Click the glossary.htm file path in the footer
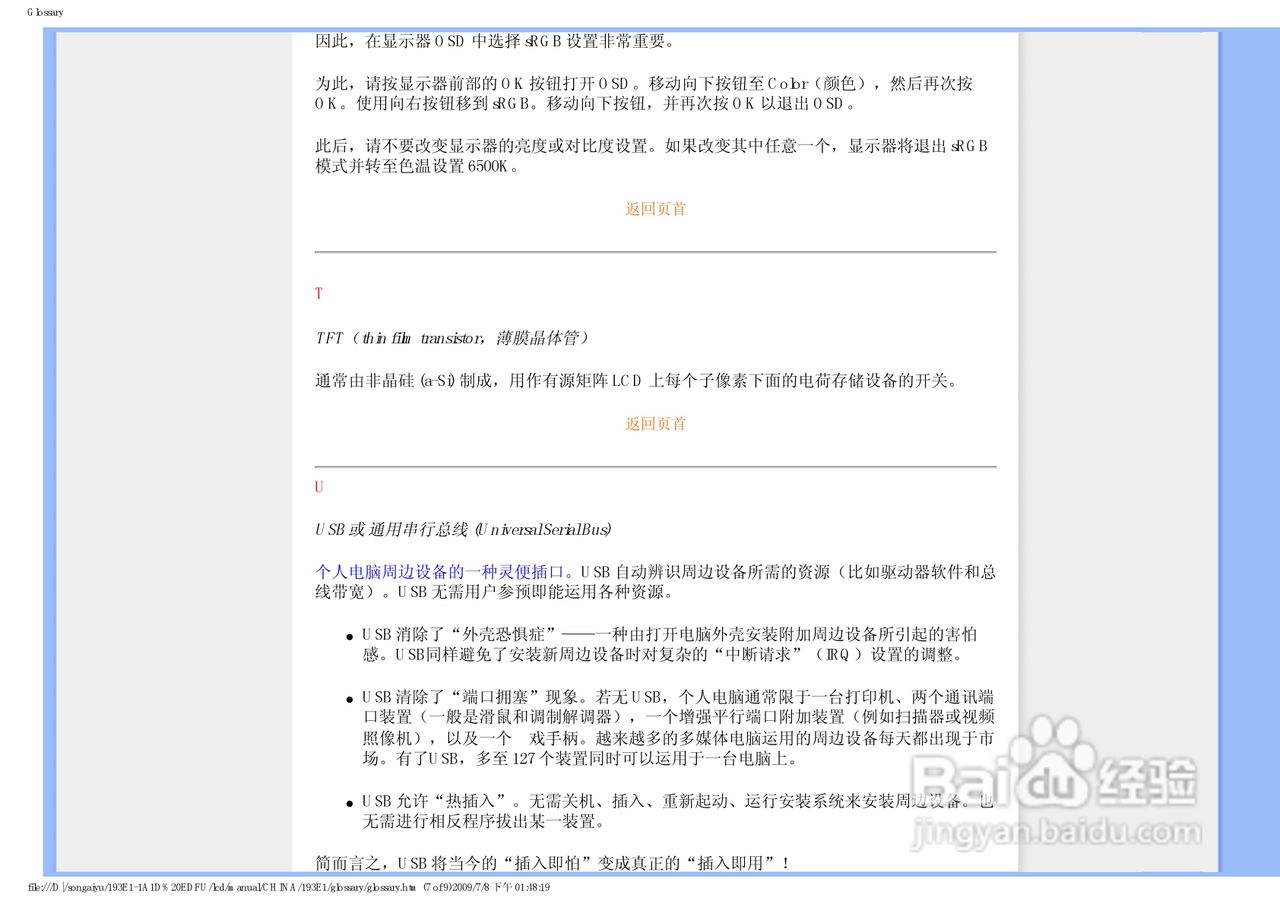The height and width of the screenshot is (904, 1280). (289, 887)
